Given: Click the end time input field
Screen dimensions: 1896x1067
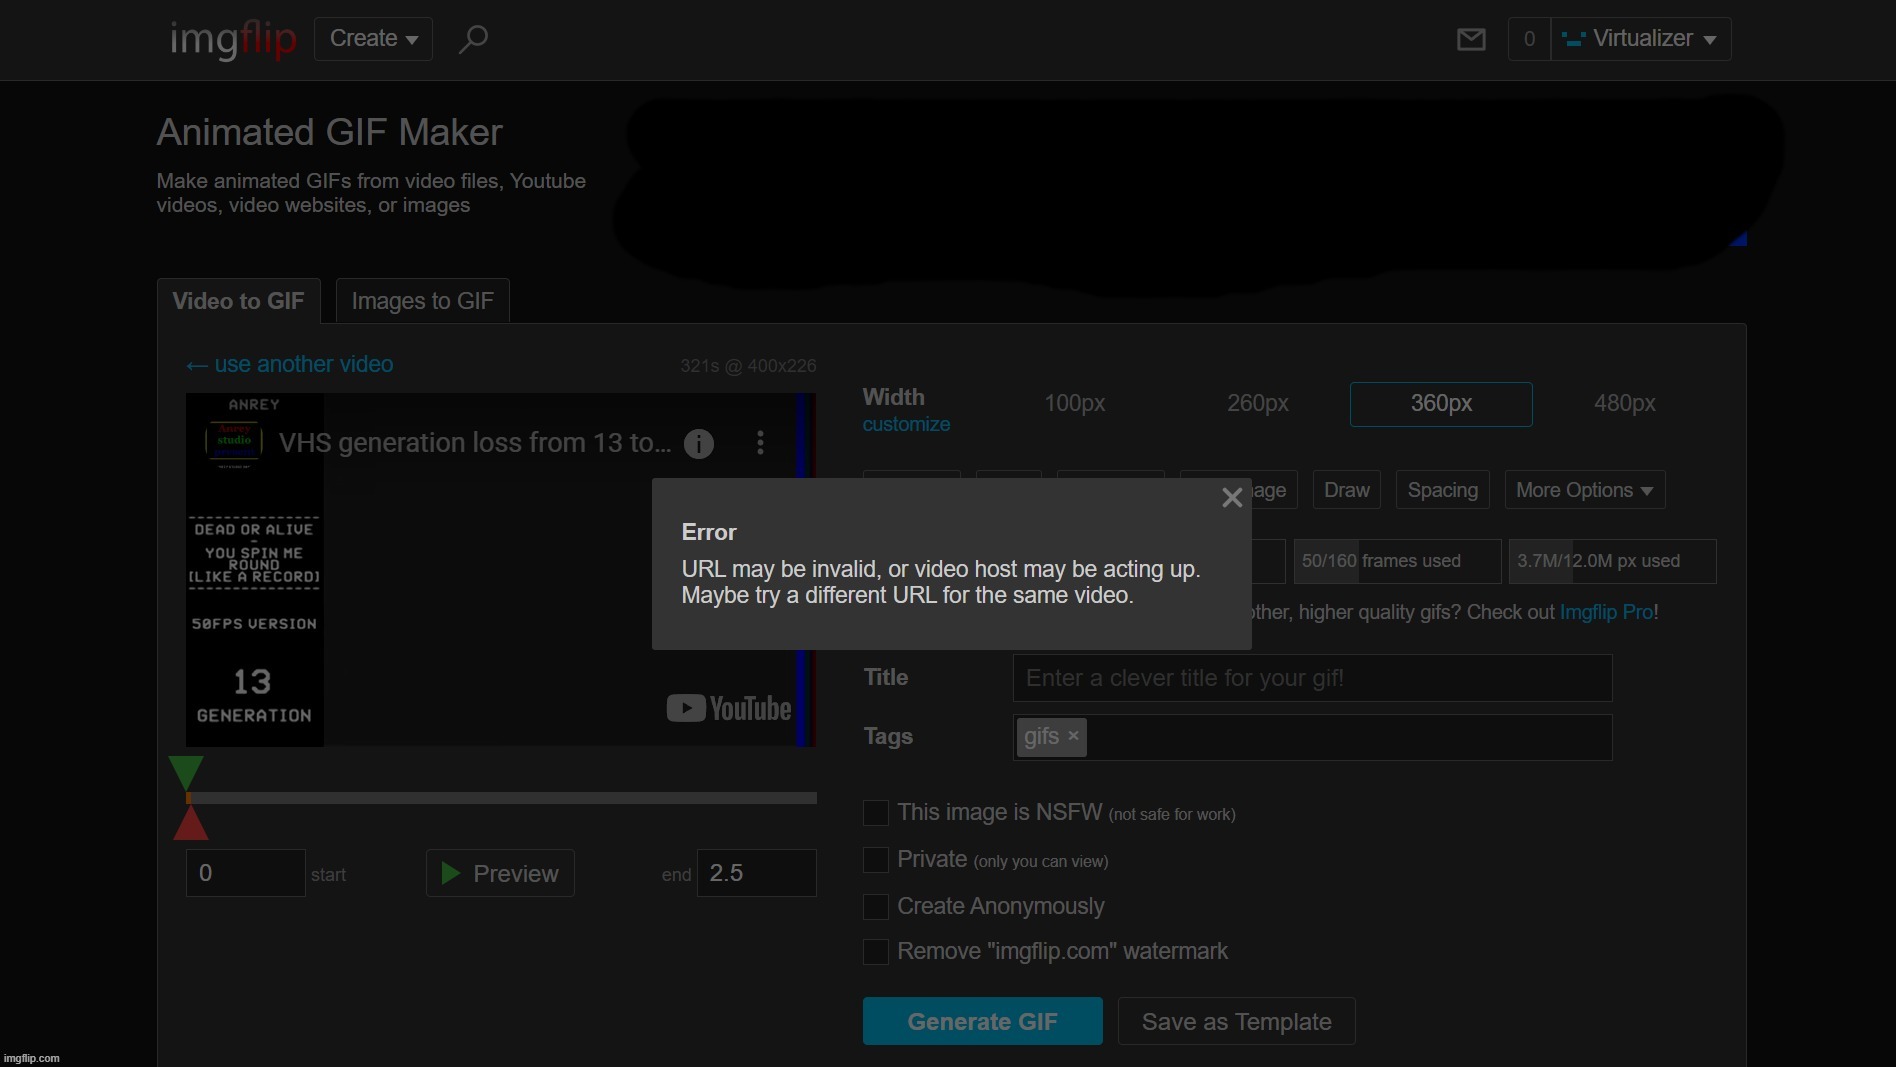Looking at the screenshot, I should [x=756, y=873].
